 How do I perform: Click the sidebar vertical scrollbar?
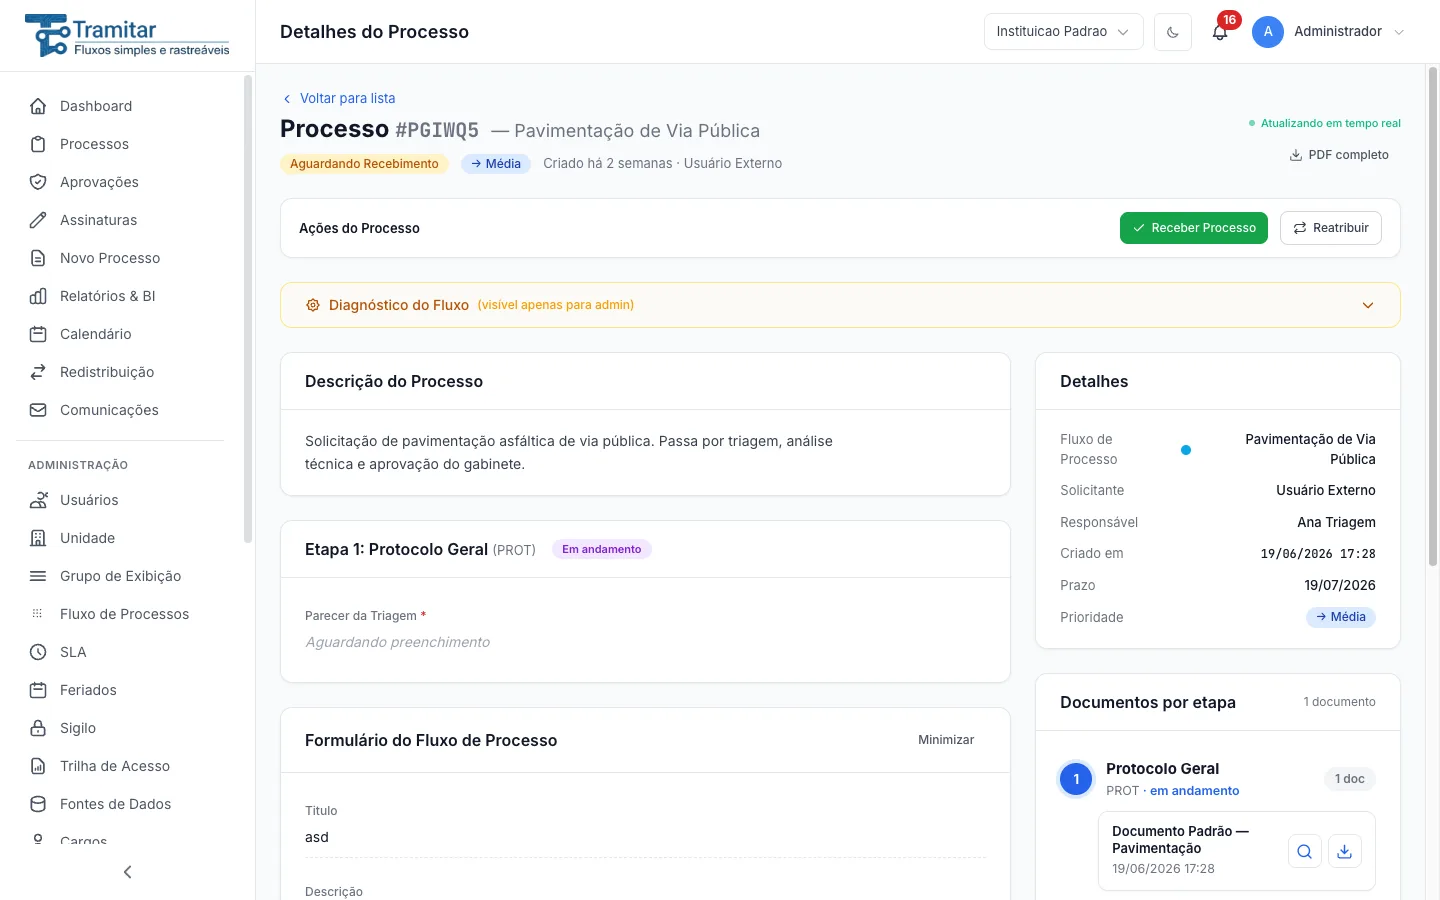[x=247, y=310]
